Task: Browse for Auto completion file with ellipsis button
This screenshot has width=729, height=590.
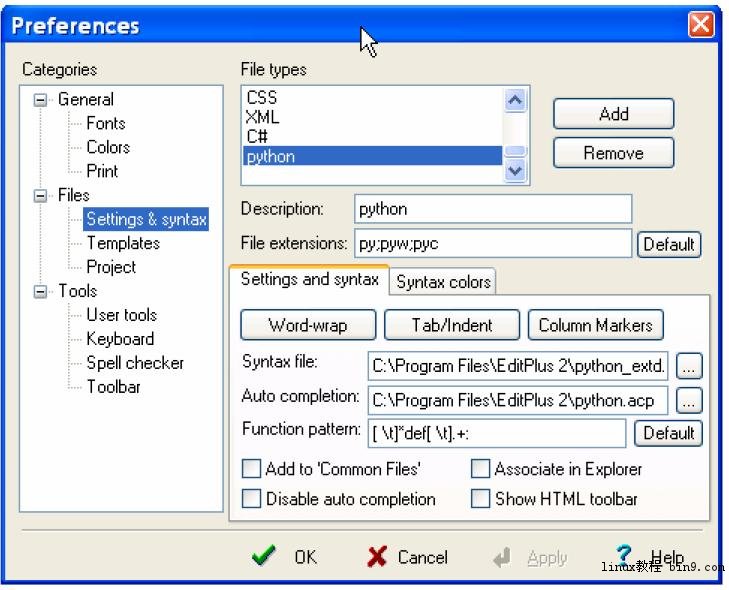Action: pyautogui.click(x=689, y=400)
